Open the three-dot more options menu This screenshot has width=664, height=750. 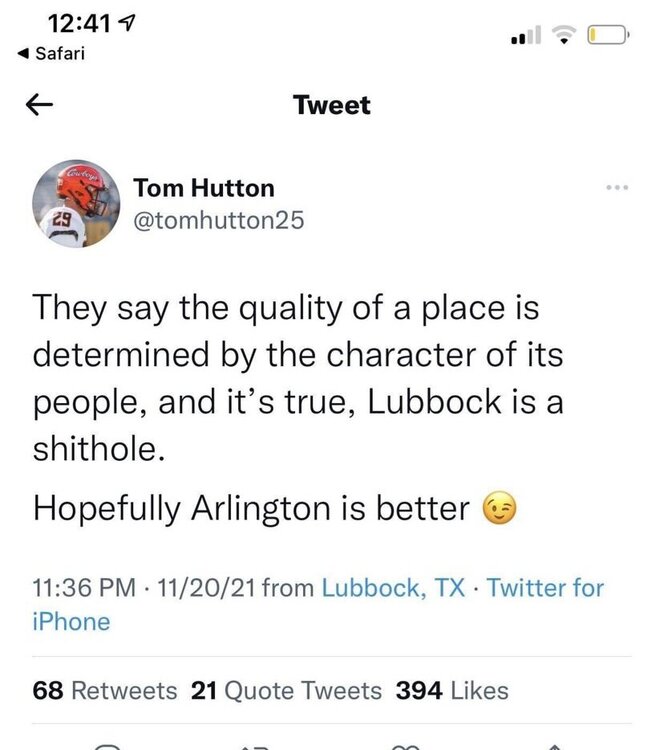[x=616, y=187]
